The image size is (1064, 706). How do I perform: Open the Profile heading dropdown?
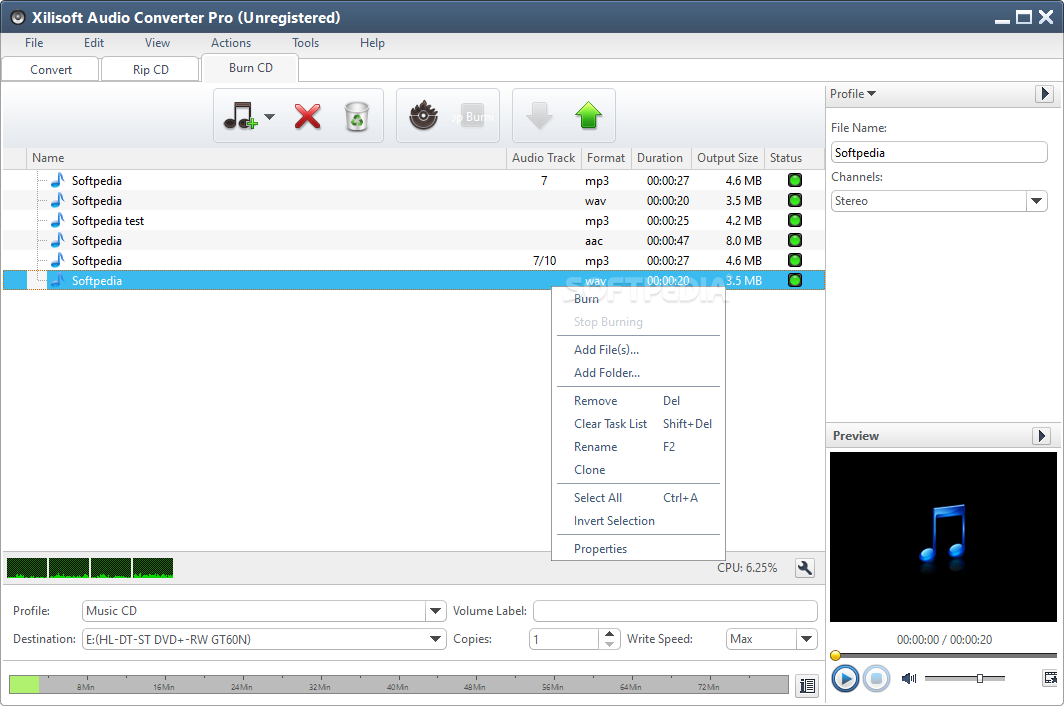click(853, 94)
